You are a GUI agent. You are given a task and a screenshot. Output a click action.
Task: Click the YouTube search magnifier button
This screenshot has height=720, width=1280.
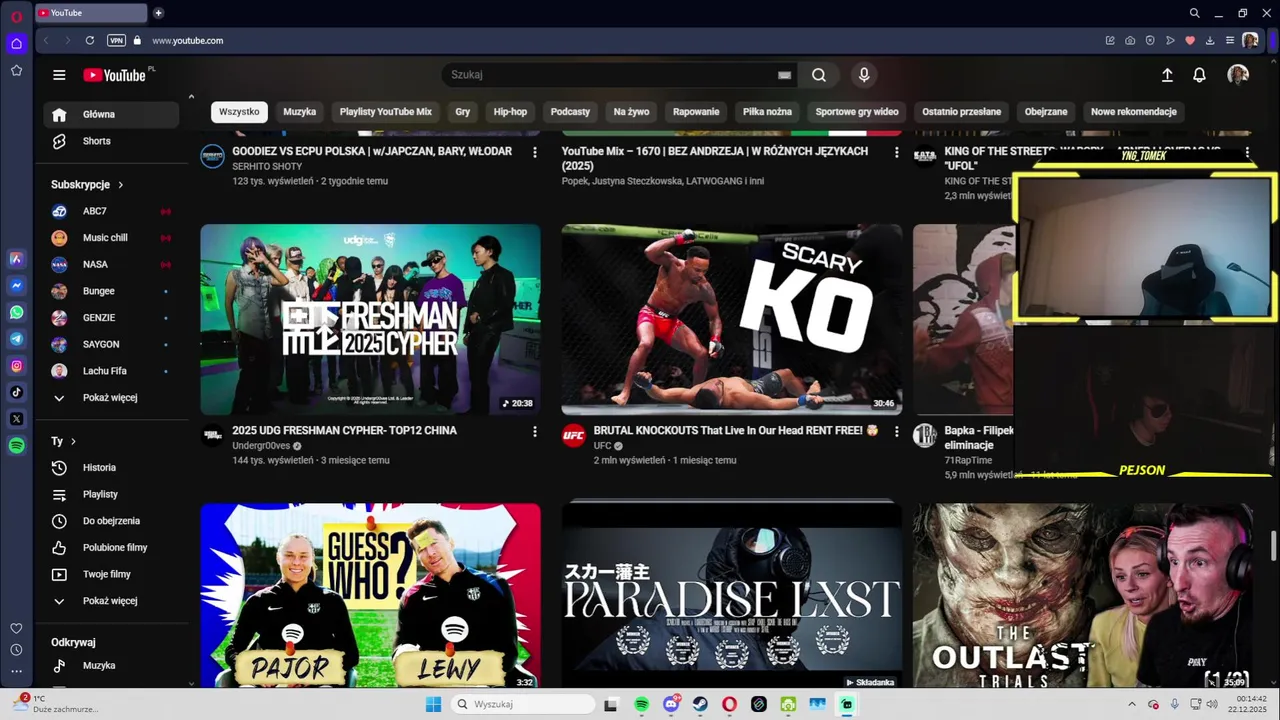819,75
